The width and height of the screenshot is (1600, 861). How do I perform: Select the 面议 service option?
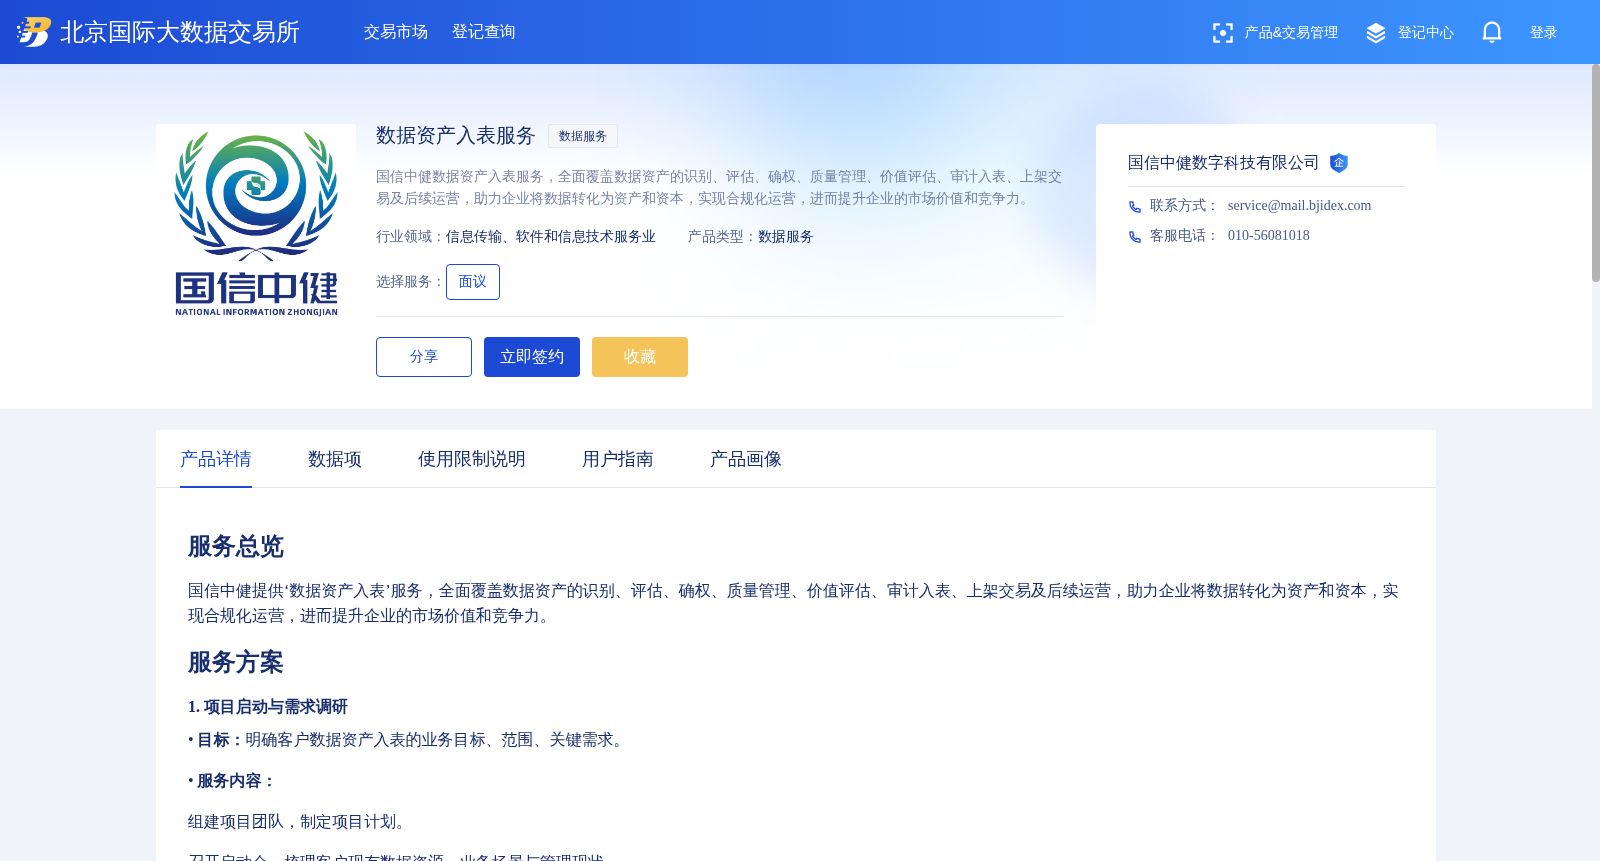473,282
